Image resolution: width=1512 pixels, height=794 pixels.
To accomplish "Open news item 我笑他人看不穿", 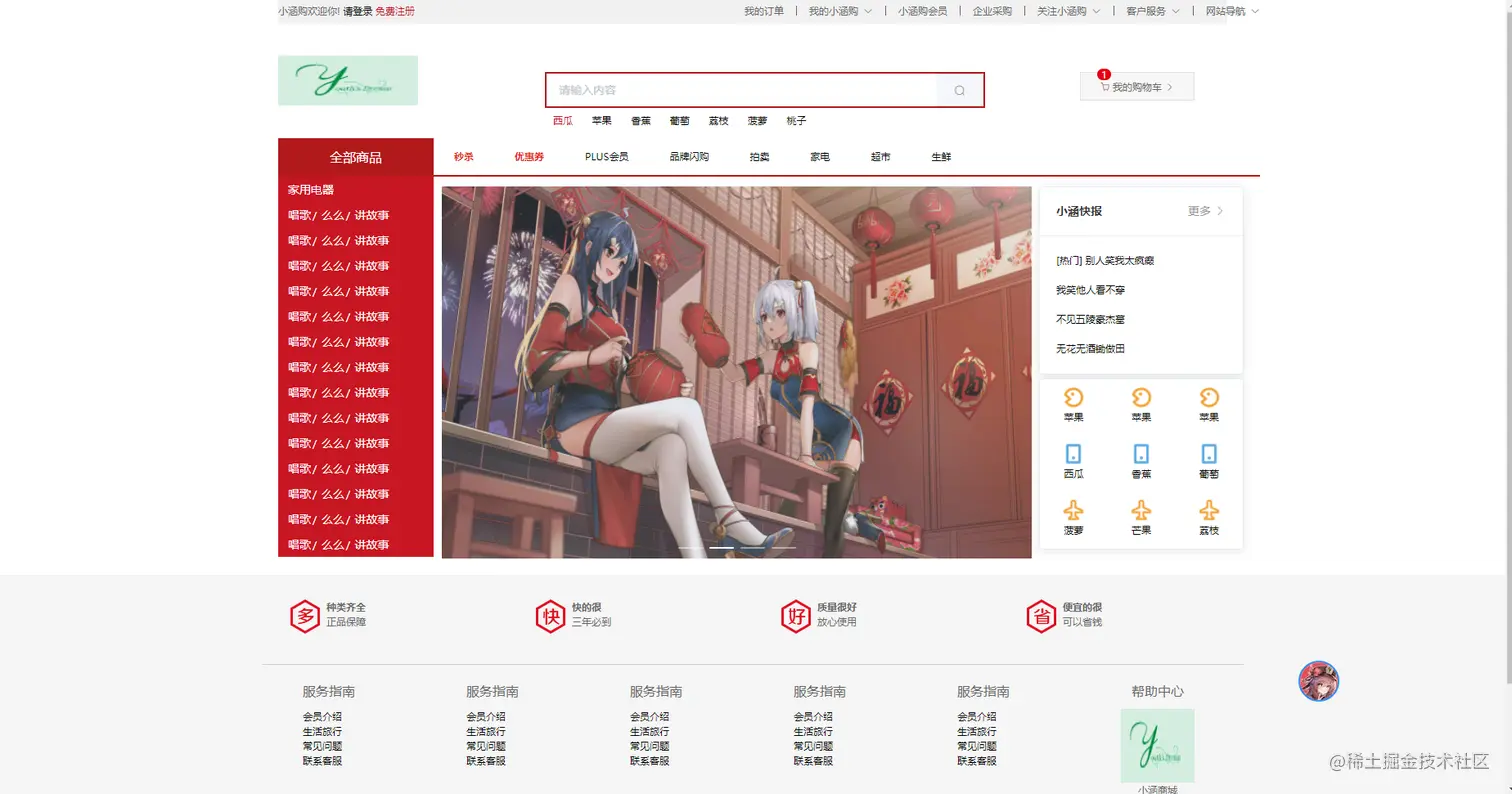I will pyautogui.click(x=1091, y=290).
